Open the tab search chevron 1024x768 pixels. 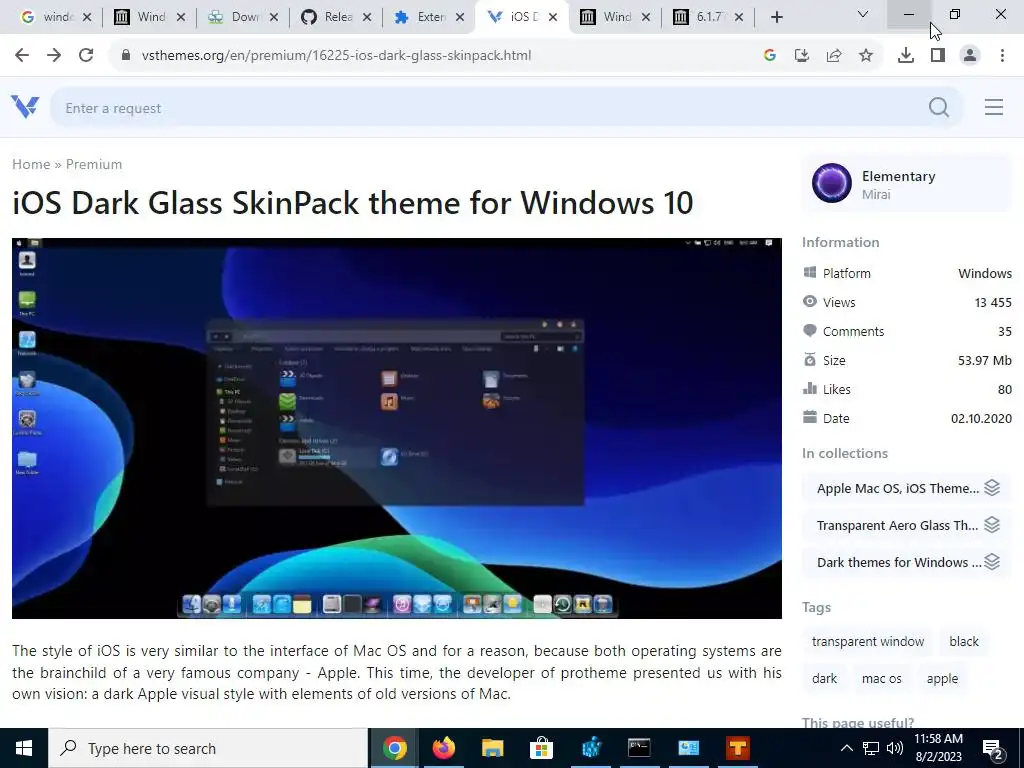tap(862, 14)
